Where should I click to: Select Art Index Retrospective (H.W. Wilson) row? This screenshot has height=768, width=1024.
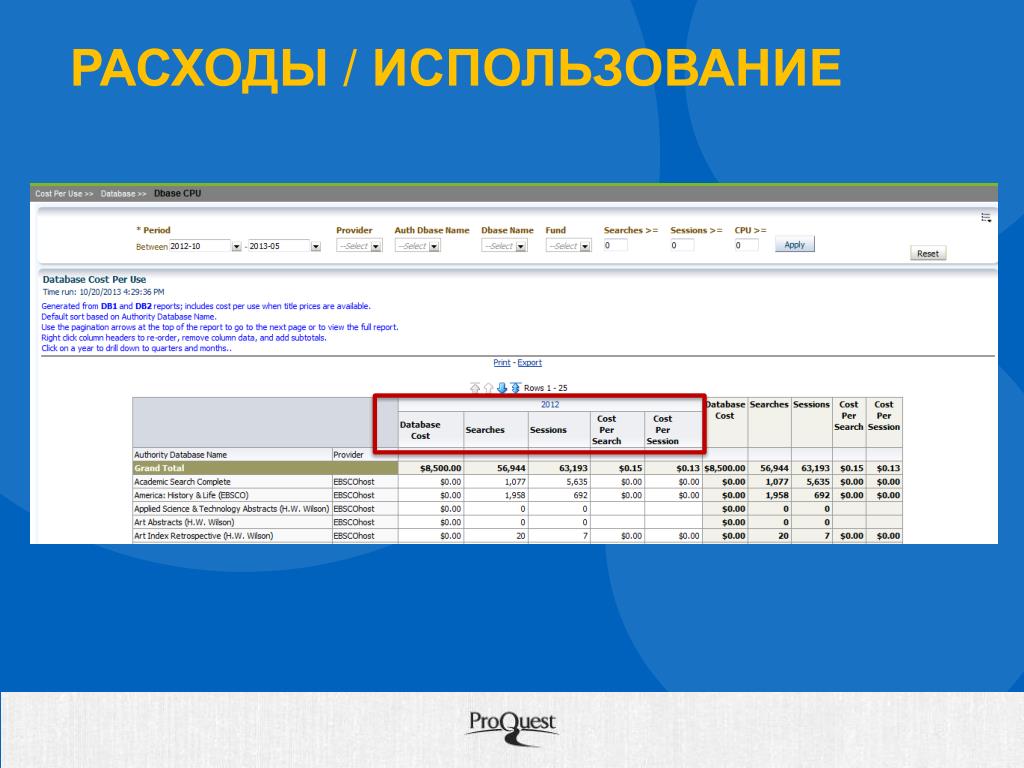coord(204,536)
